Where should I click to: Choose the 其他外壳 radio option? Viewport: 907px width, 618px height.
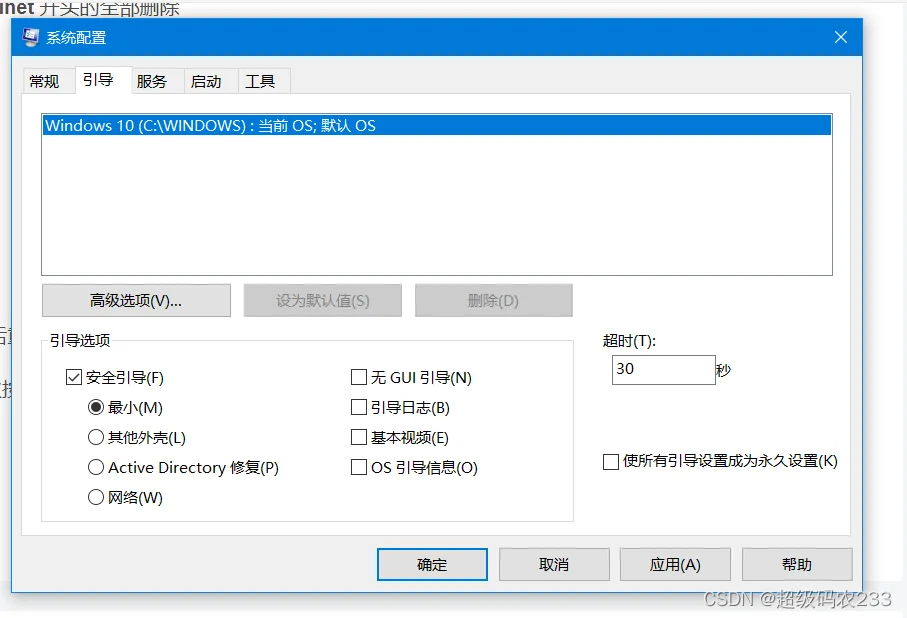coord(96,437)
